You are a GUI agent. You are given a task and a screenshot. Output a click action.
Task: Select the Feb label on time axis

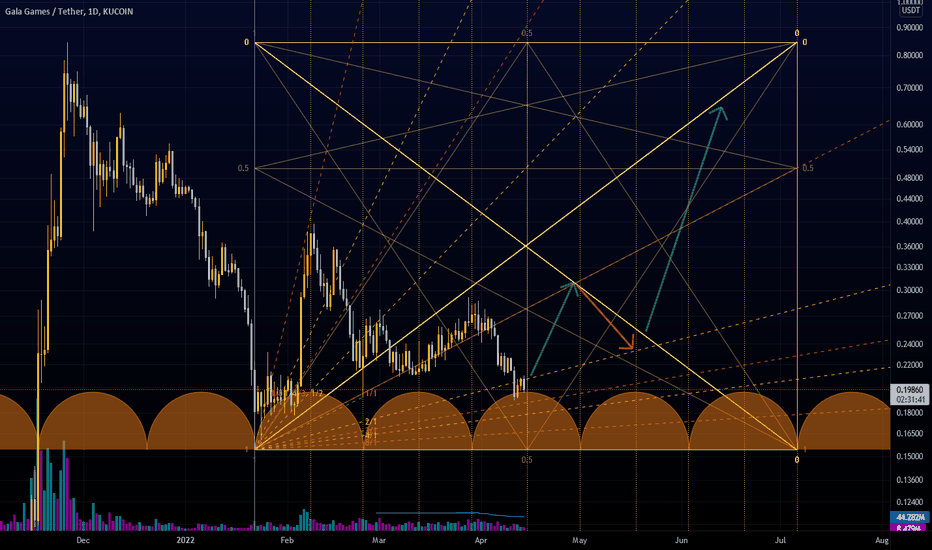[x=287, y=540]
